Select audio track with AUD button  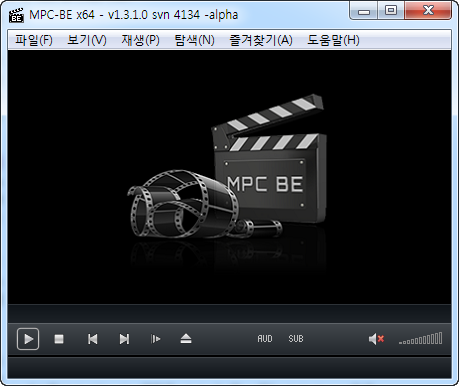tap(265, 339)
